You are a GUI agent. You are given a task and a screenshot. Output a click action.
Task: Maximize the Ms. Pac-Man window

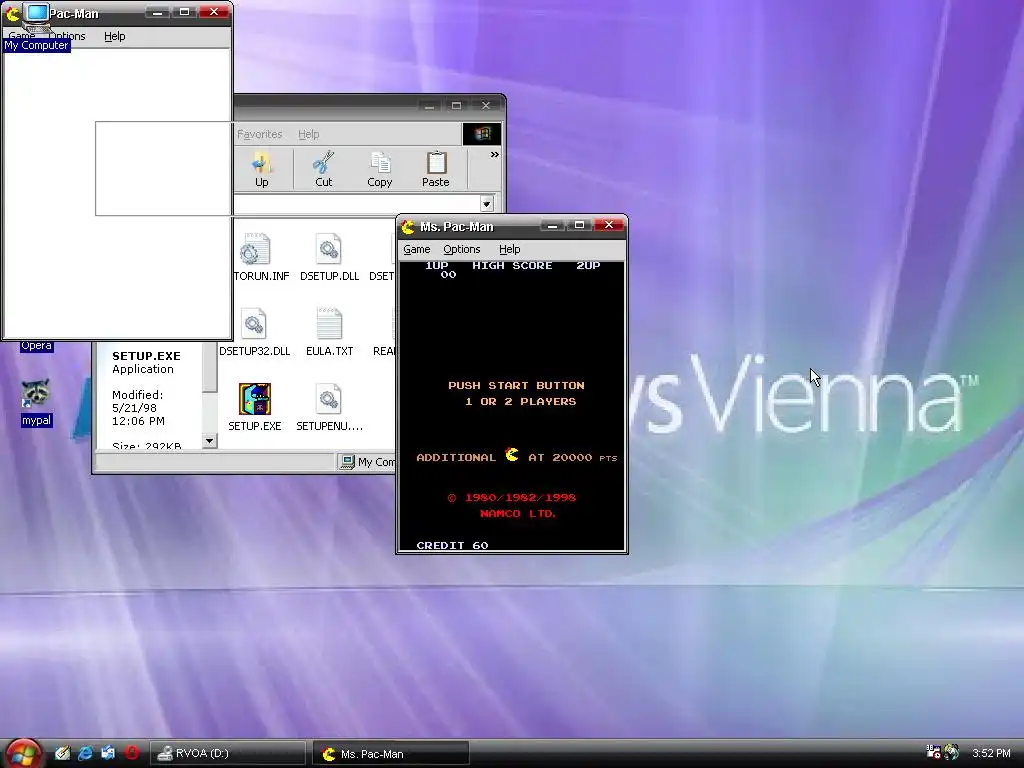click(x=579, y=225)
